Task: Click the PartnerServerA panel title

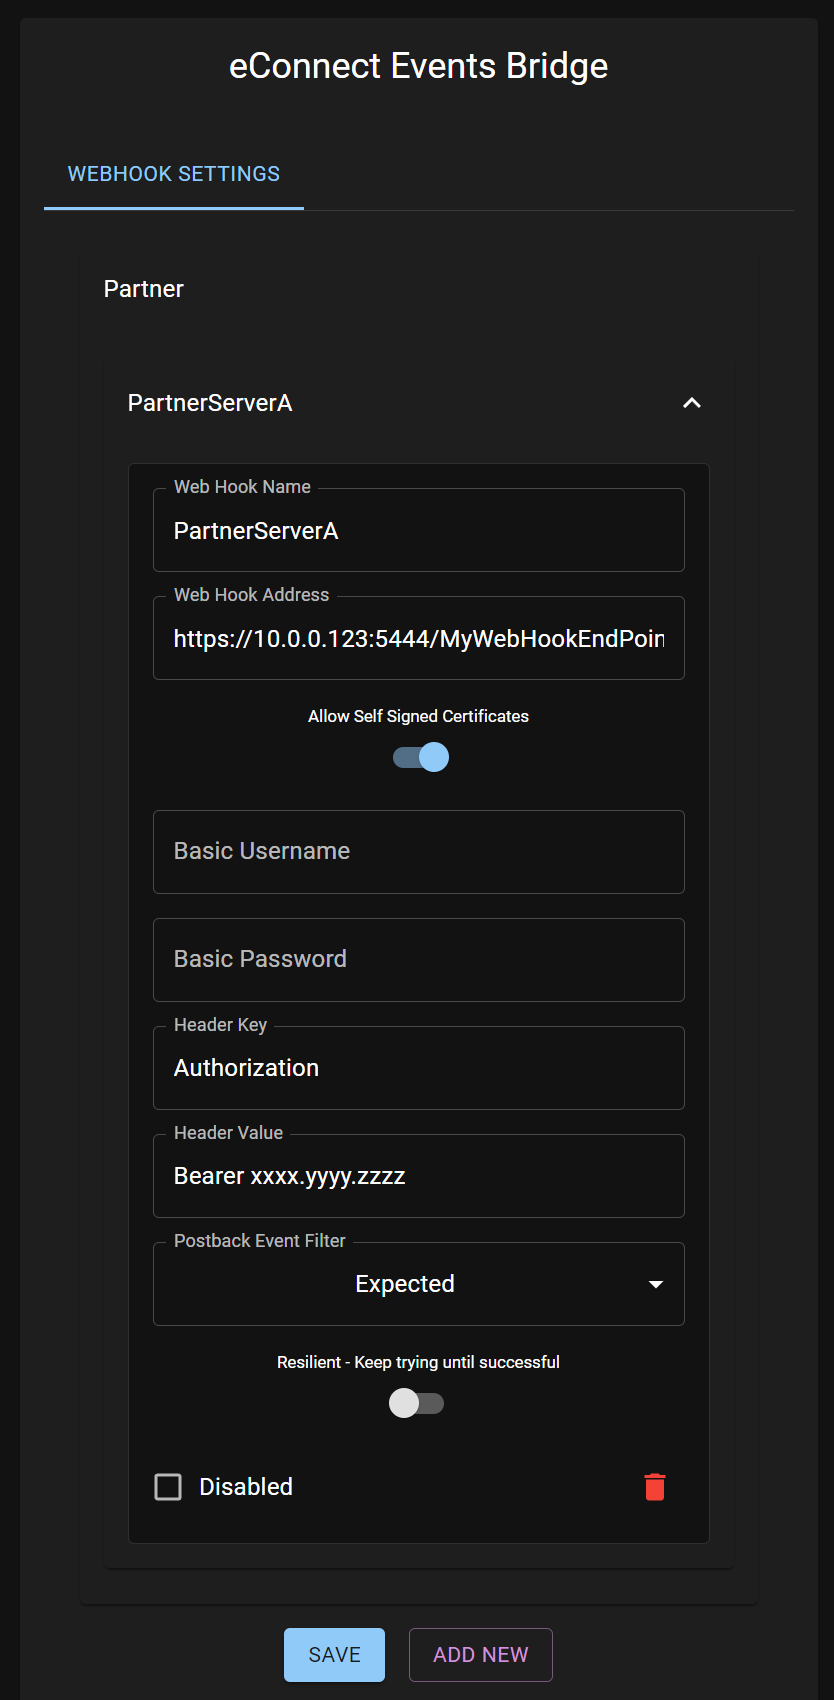Action: (x=210, y=403)
